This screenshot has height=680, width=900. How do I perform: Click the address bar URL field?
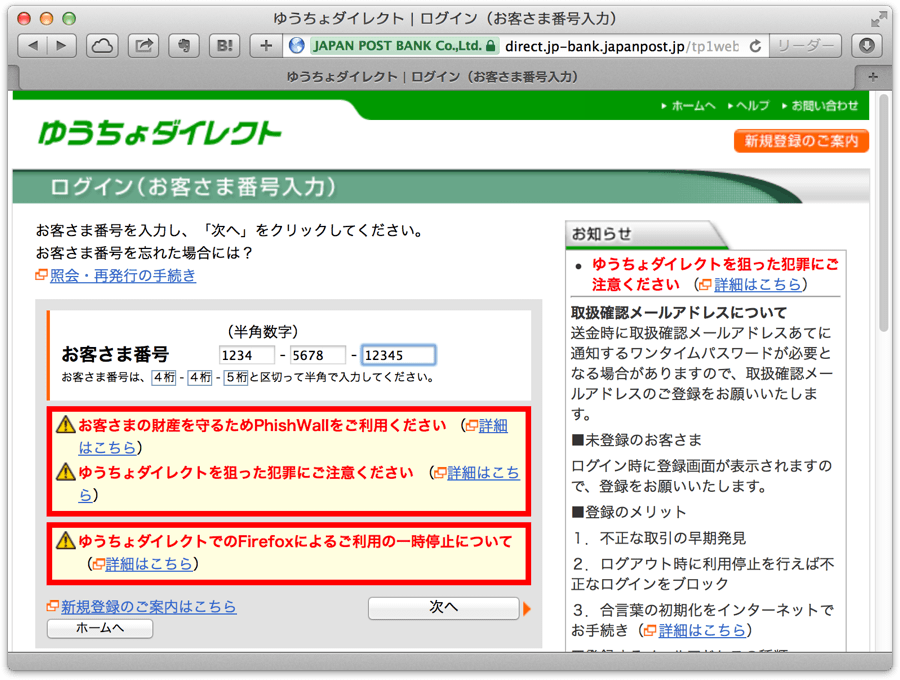coord(622,46)
